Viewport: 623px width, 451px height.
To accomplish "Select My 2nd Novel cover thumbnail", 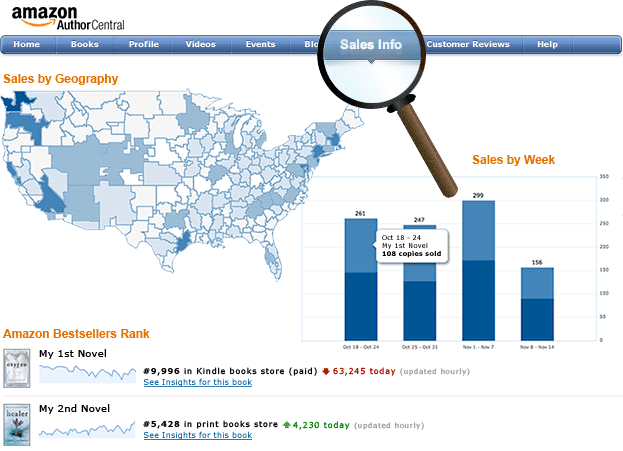I will pyautogui.click(x=17, y=425).
